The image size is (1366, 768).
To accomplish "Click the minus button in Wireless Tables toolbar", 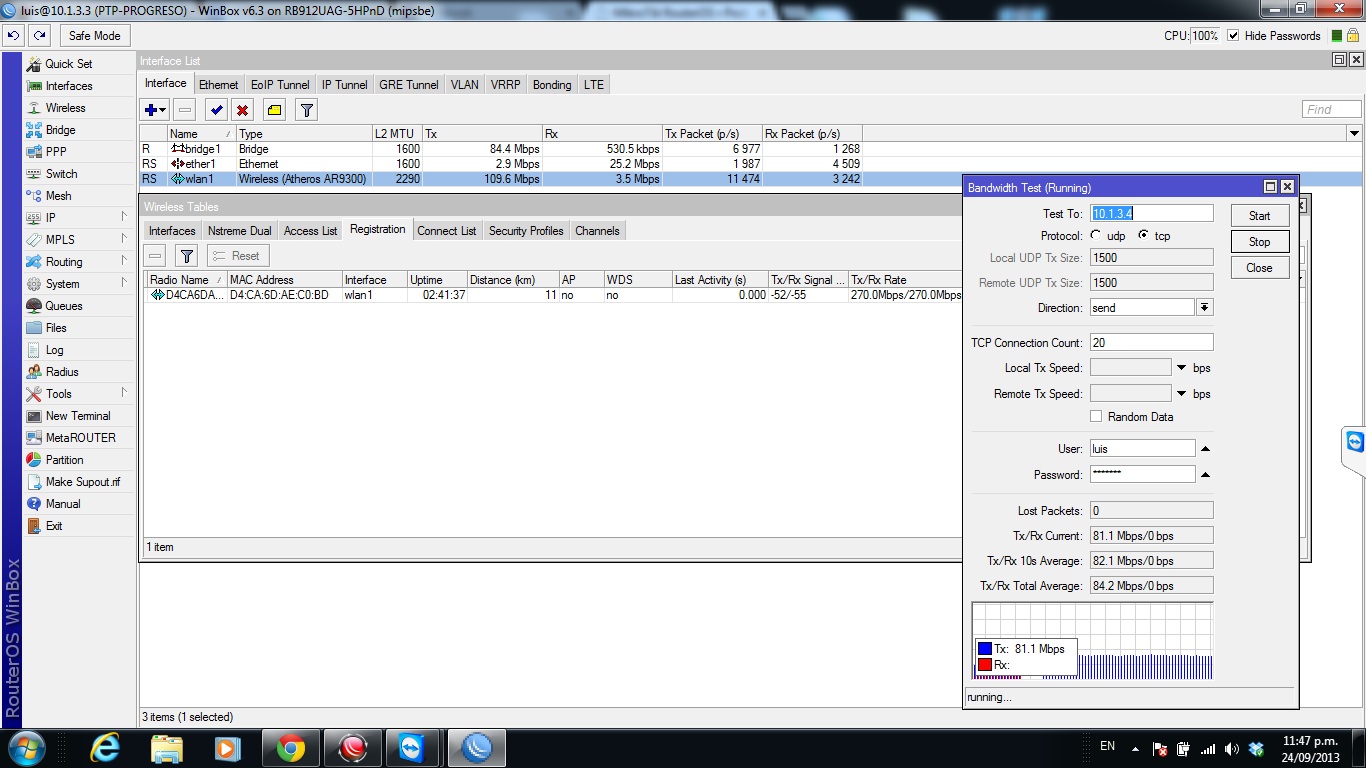I will [155, 256].
